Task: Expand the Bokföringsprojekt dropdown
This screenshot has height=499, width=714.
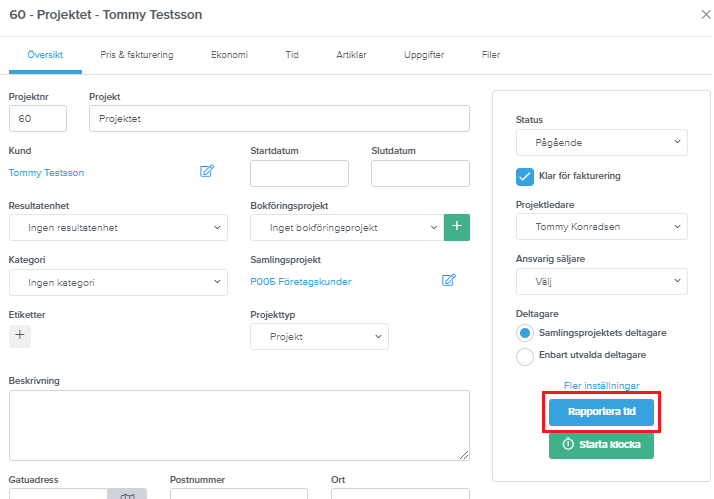Action: tap(347, 228)
